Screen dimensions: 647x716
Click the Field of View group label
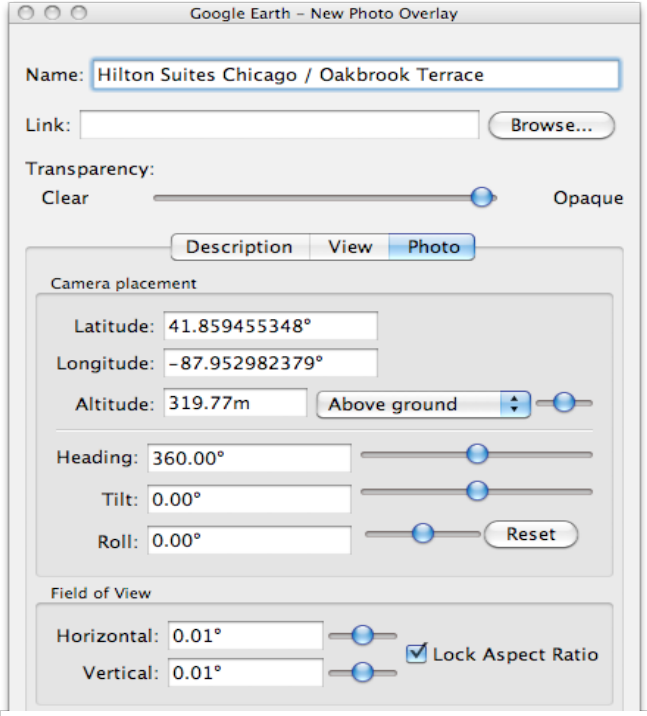(x=100, y=593)
